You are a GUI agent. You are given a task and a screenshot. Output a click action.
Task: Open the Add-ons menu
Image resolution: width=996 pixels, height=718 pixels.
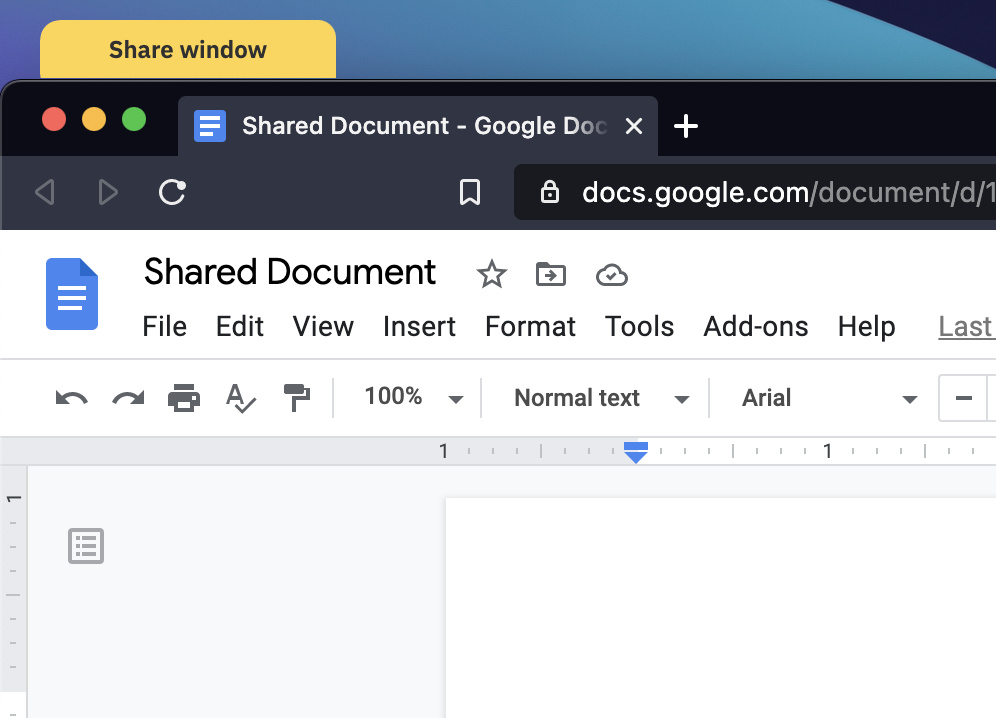(756, 327)
